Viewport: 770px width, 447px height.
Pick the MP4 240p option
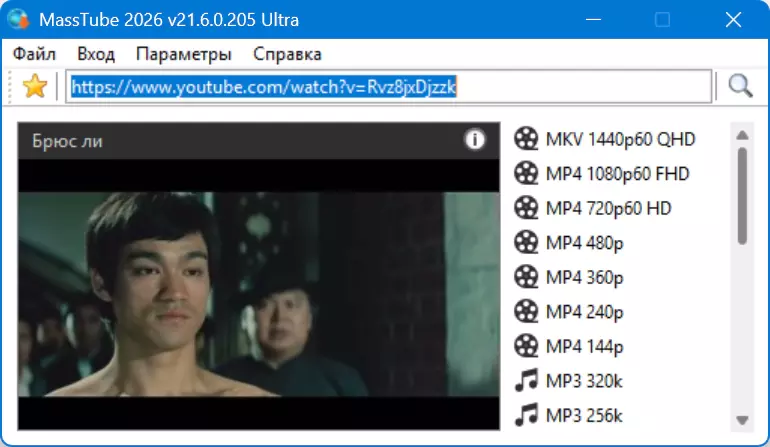[x=585, y=312]
